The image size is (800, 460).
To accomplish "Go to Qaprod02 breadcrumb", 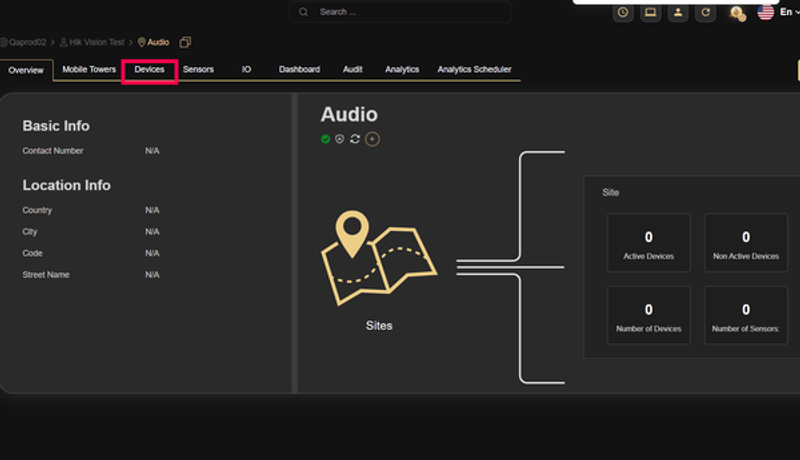I will pos(23,42).
